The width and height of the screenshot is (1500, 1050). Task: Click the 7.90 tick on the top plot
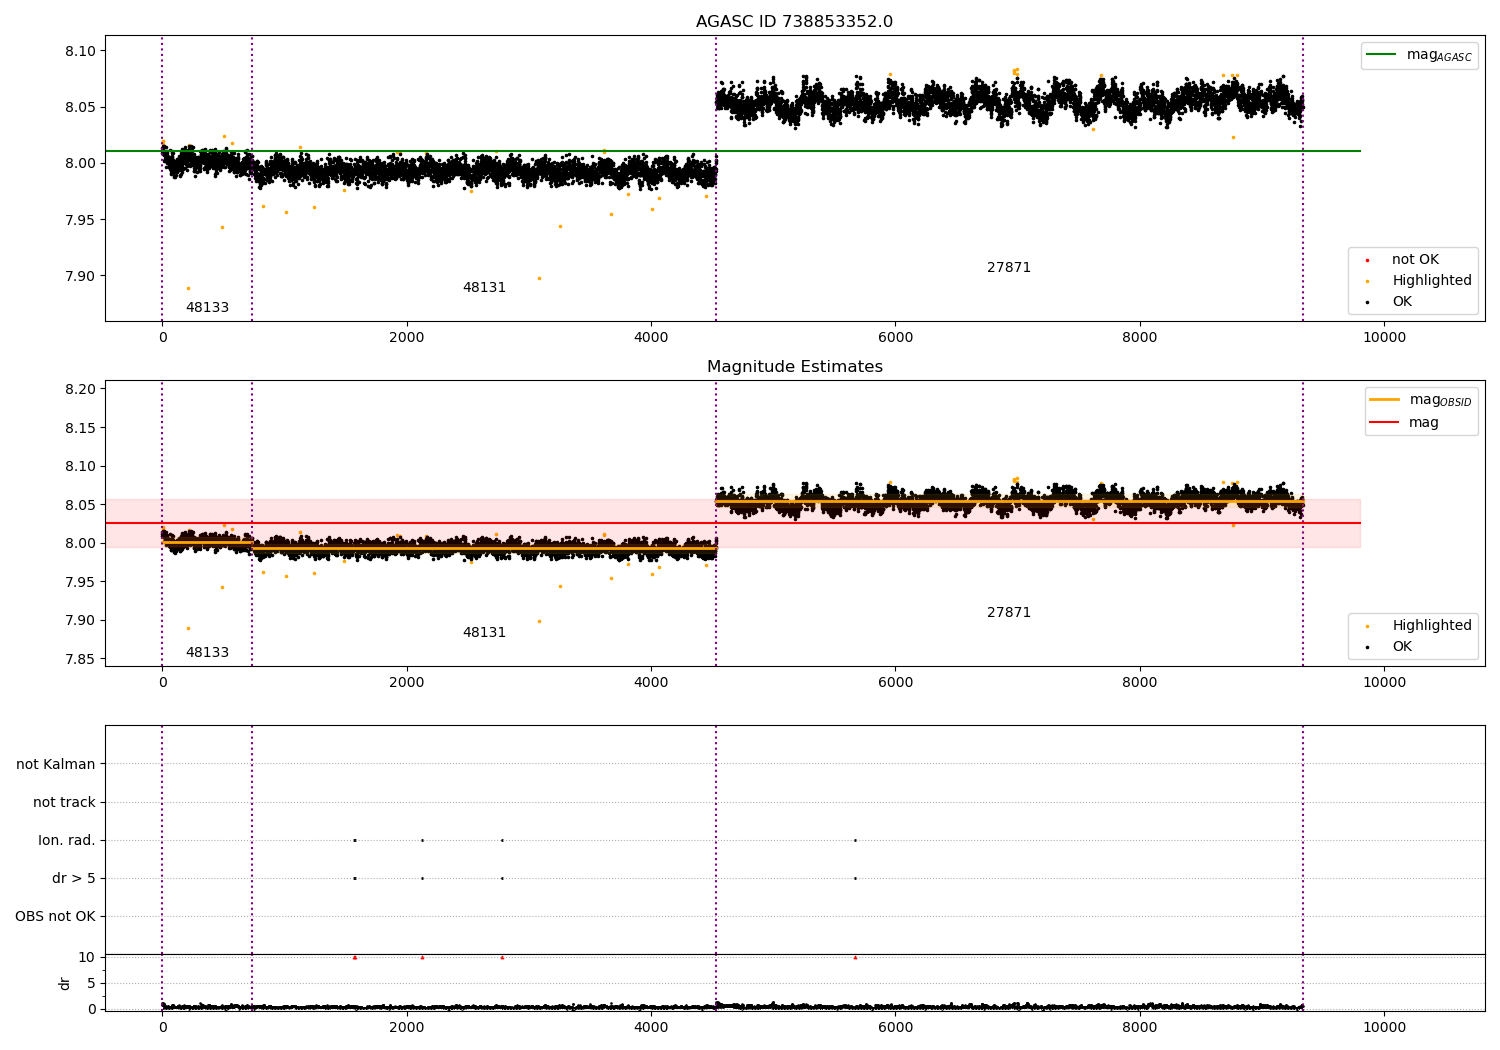coord(79,277)
